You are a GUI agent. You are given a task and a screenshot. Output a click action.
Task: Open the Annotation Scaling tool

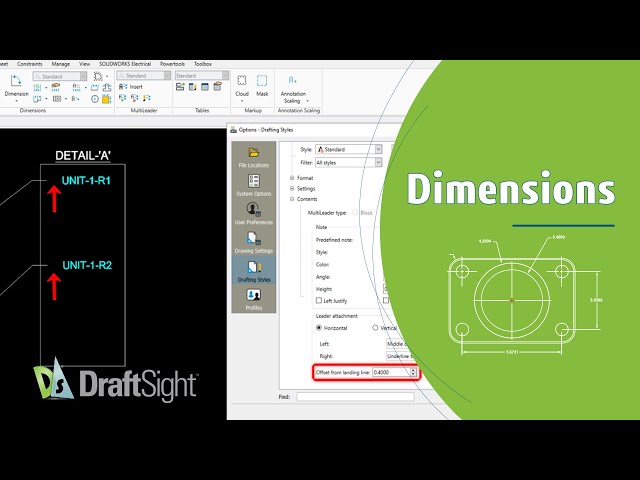293,89
